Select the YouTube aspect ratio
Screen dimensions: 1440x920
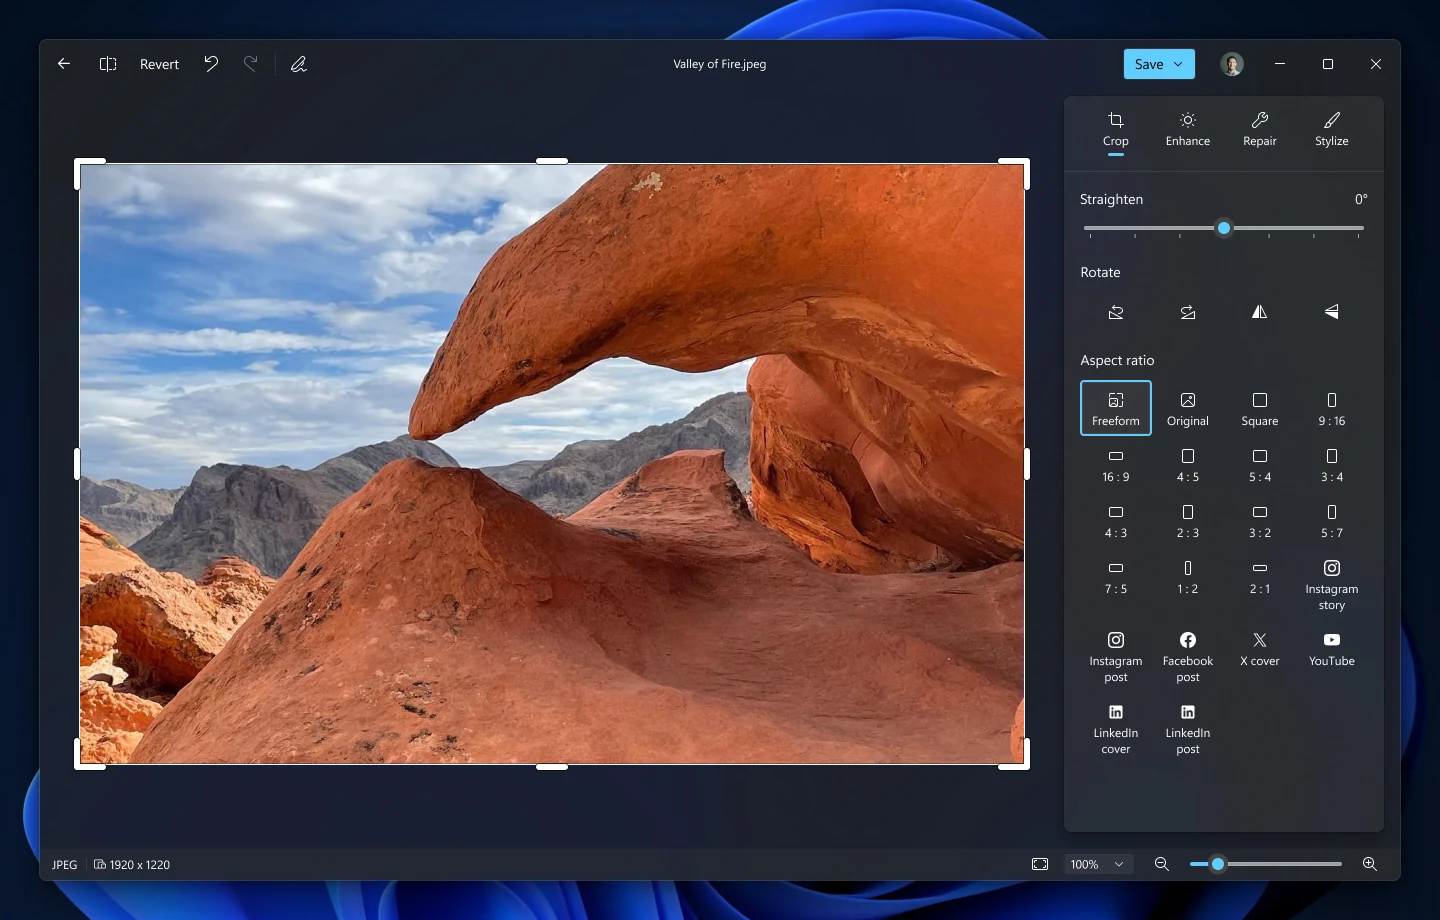(x=1332, y=648)
